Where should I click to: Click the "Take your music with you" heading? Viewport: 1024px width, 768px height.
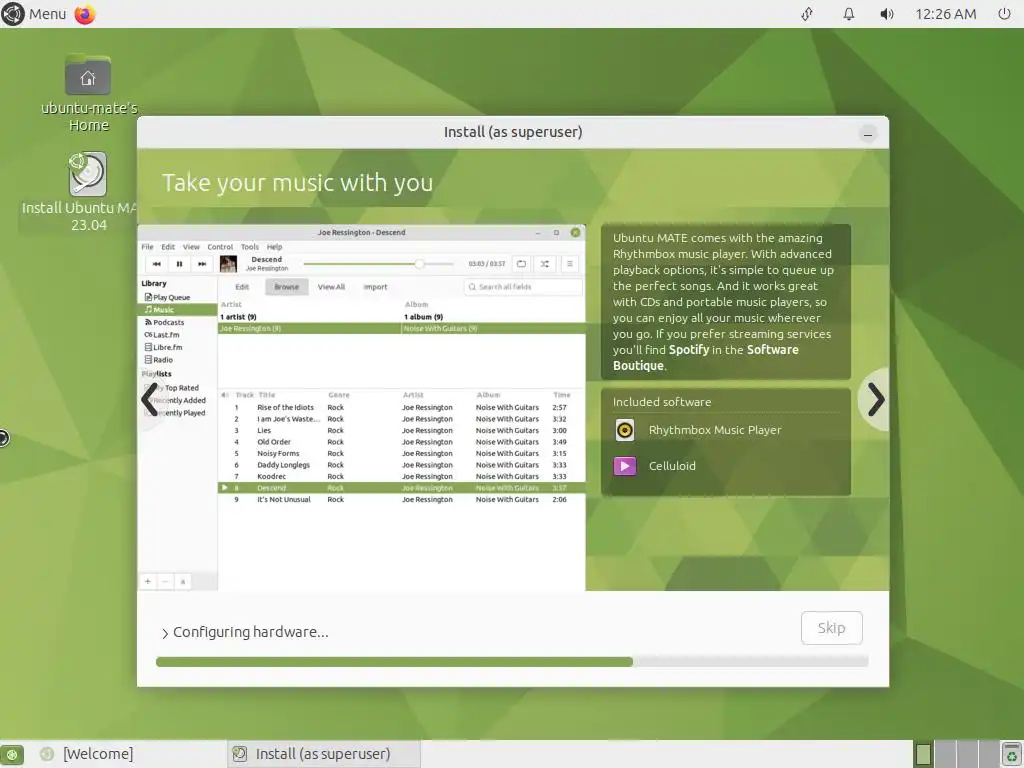coord(297,183)
